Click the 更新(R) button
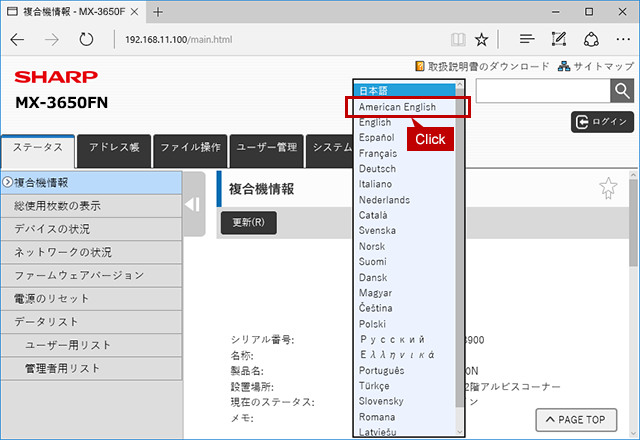Screen dimensions: 640x440 click(x=249, y=222)
